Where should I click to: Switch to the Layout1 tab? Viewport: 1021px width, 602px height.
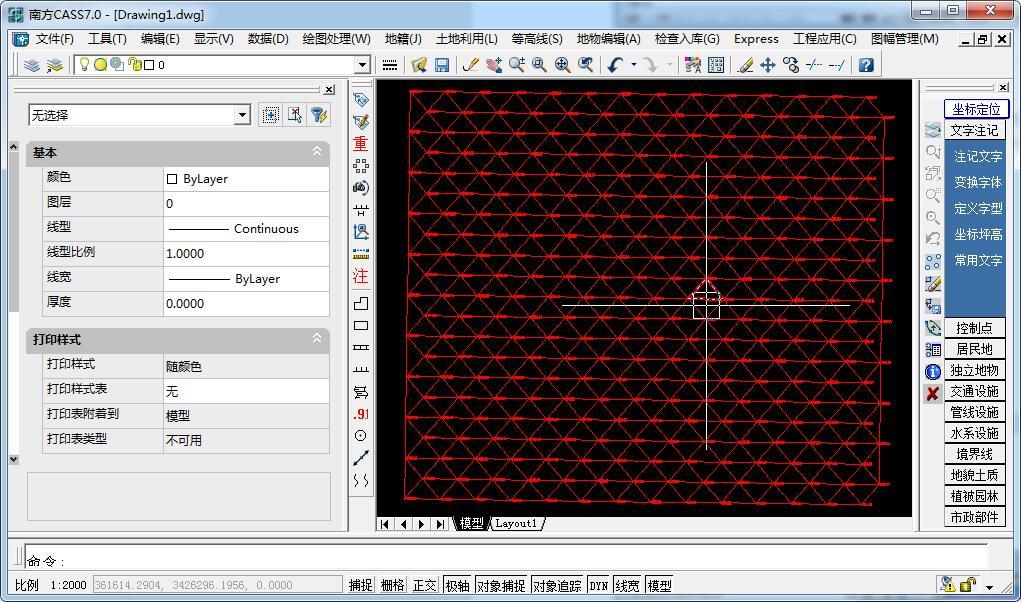[517, 524]
